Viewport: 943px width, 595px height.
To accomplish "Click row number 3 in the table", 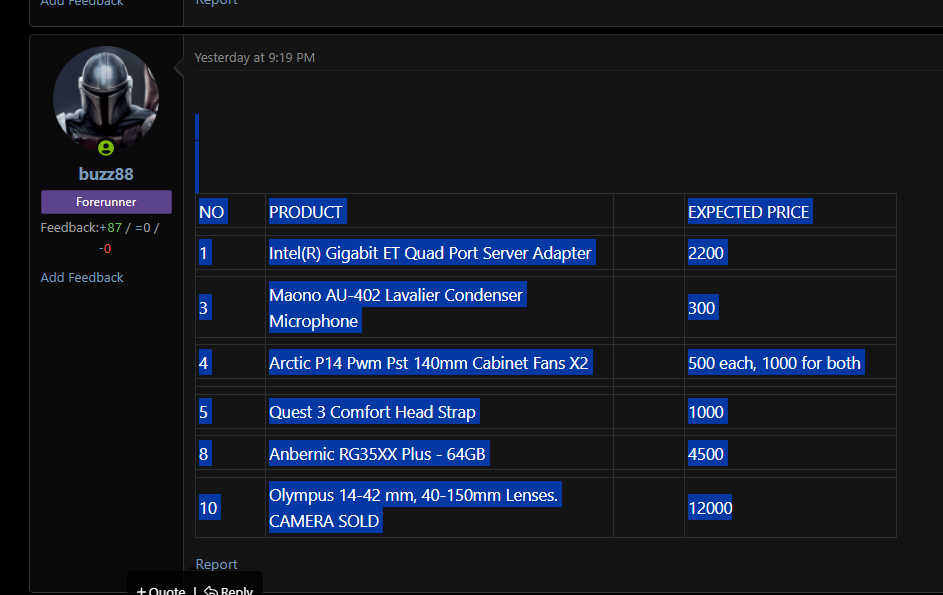I will coord(204,307).
